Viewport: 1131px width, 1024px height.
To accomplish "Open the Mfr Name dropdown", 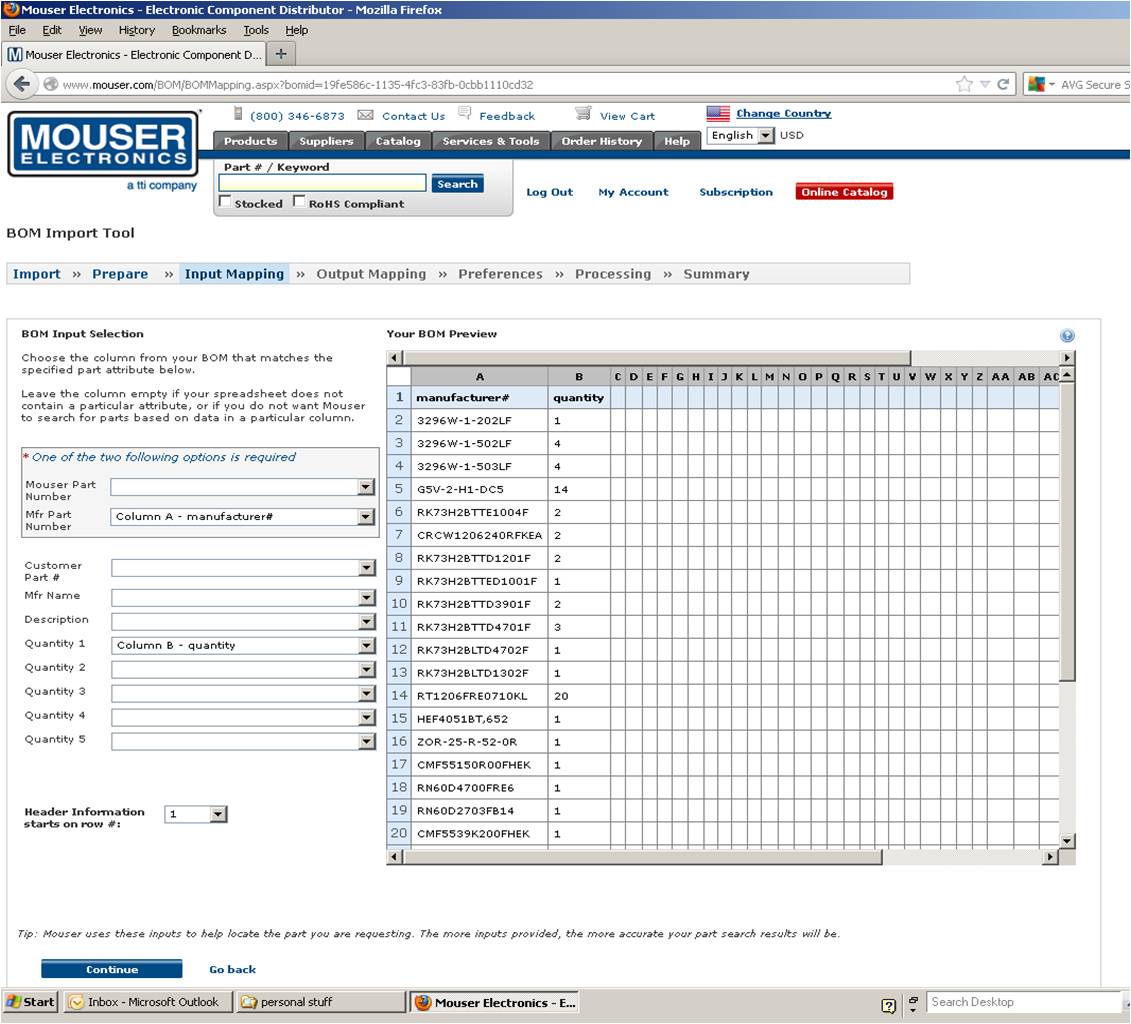I will click(367, 598).
